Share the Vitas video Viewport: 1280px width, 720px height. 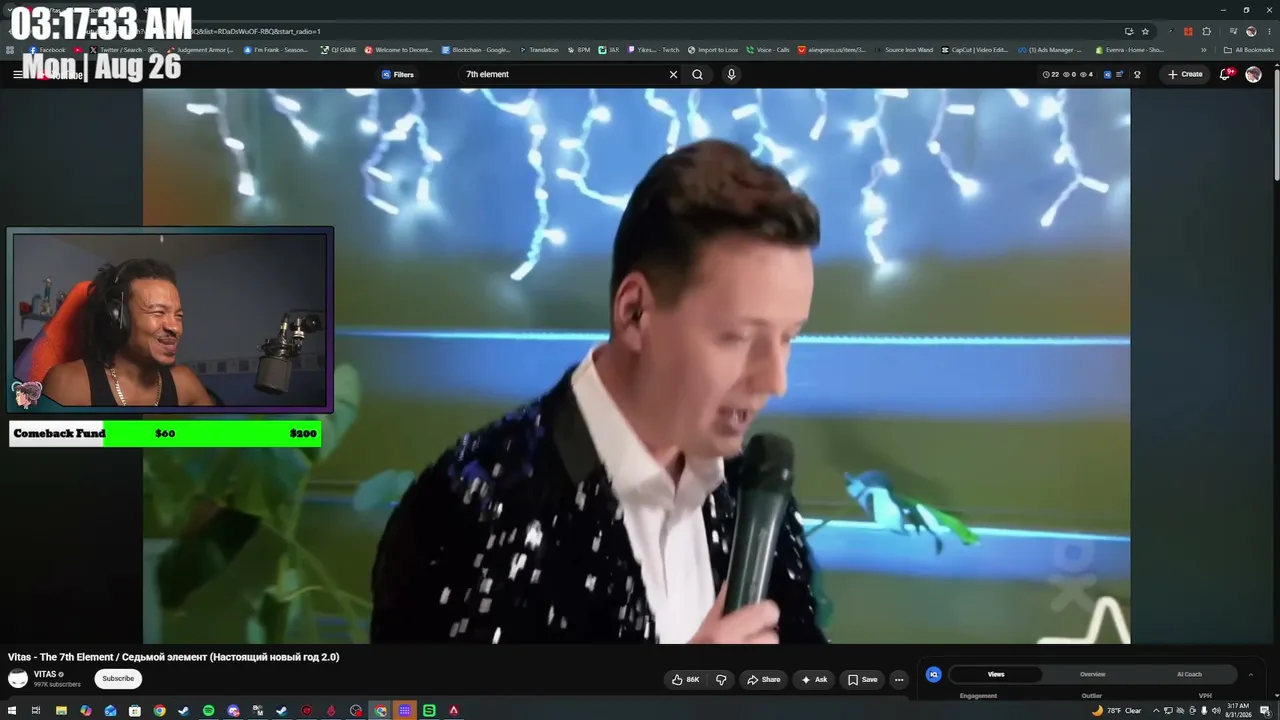point(764,680)
